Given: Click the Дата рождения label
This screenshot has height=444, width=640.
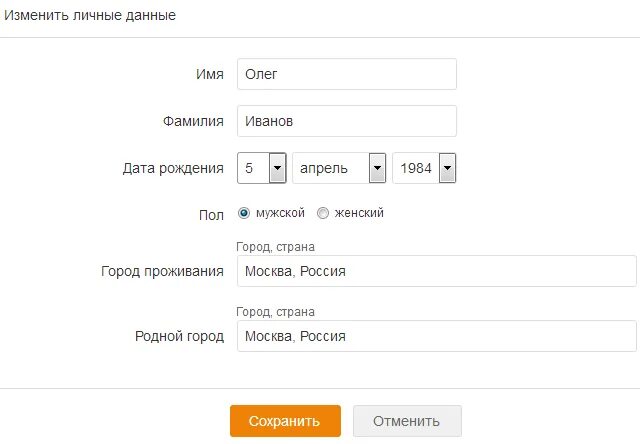Looking at the screenshot, I should 173,168.
